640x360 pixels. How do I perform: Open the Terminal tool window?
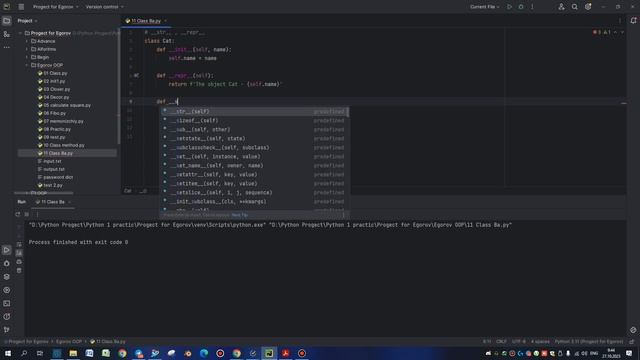[7, 303]
